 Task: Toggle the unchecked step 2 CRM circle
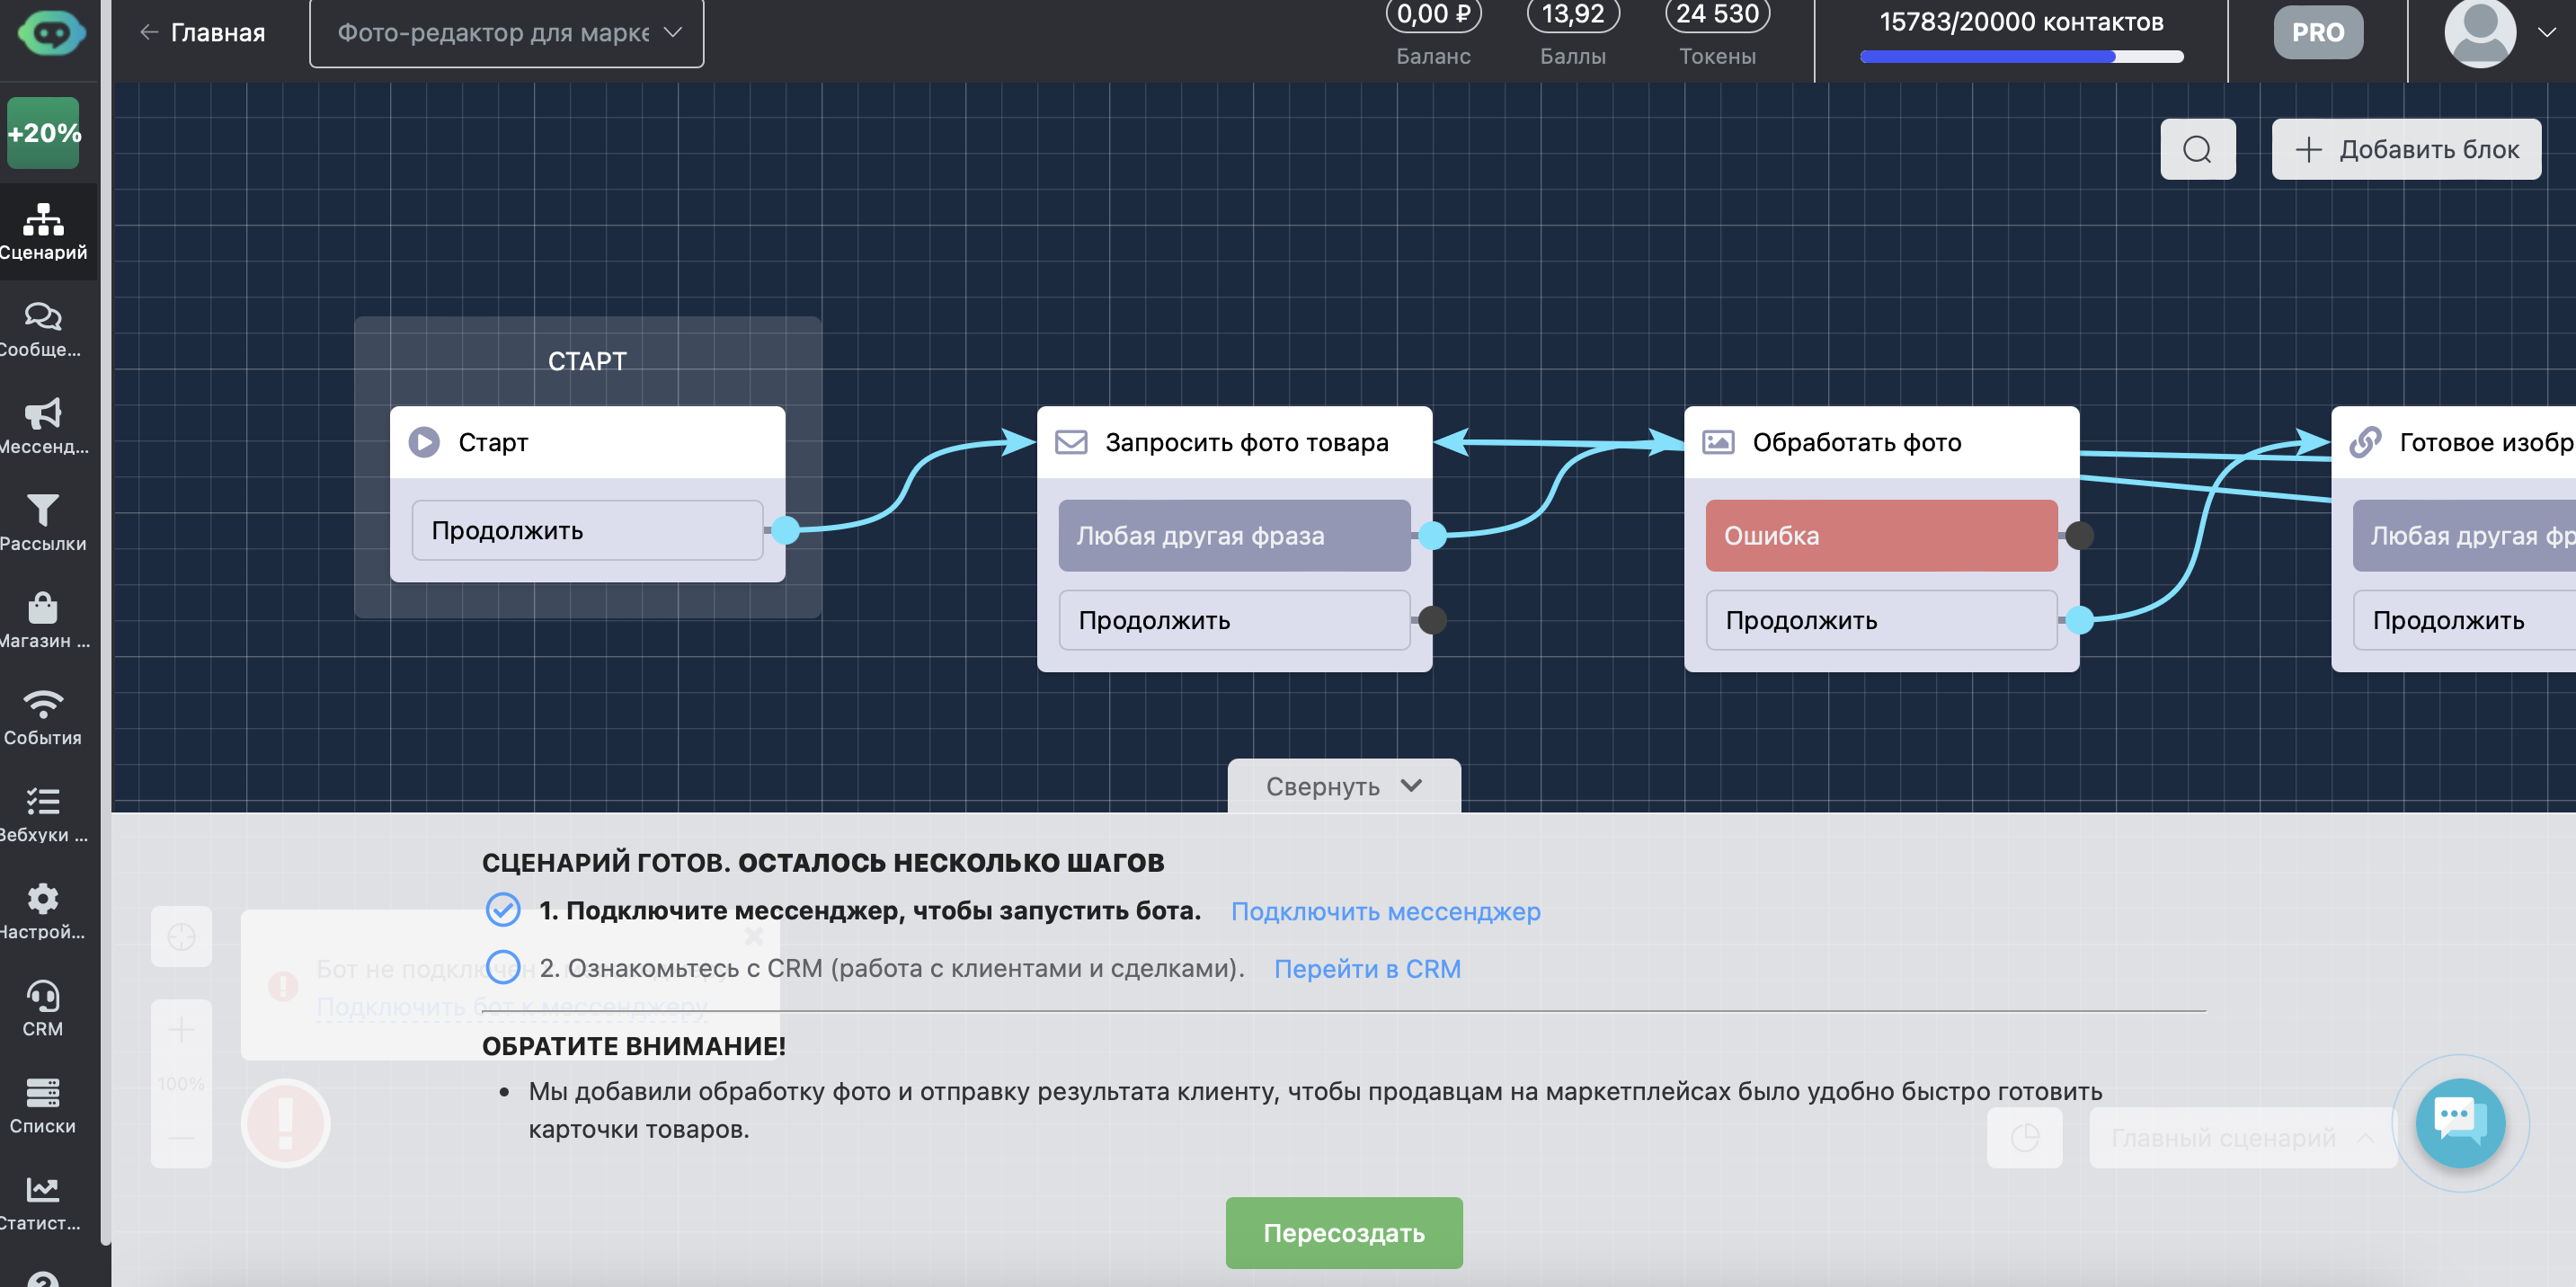503,967
